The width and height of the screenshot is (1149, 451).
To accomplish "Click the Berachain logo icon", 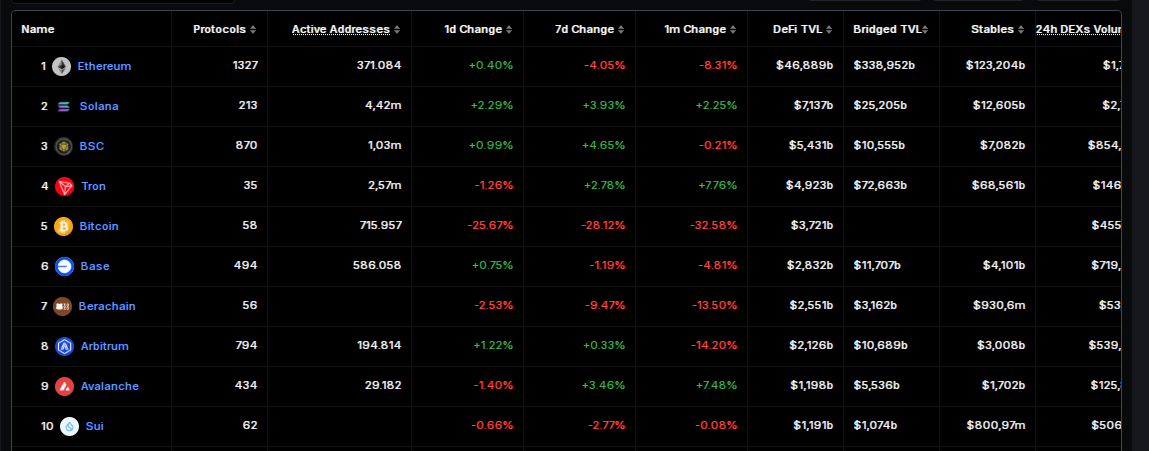I will 63,306.
